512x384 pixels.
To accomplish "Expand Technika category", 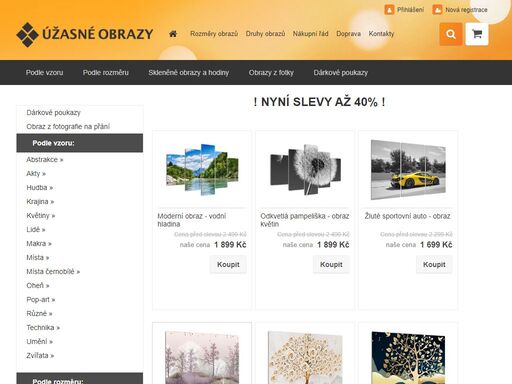I will click(43, 328).
